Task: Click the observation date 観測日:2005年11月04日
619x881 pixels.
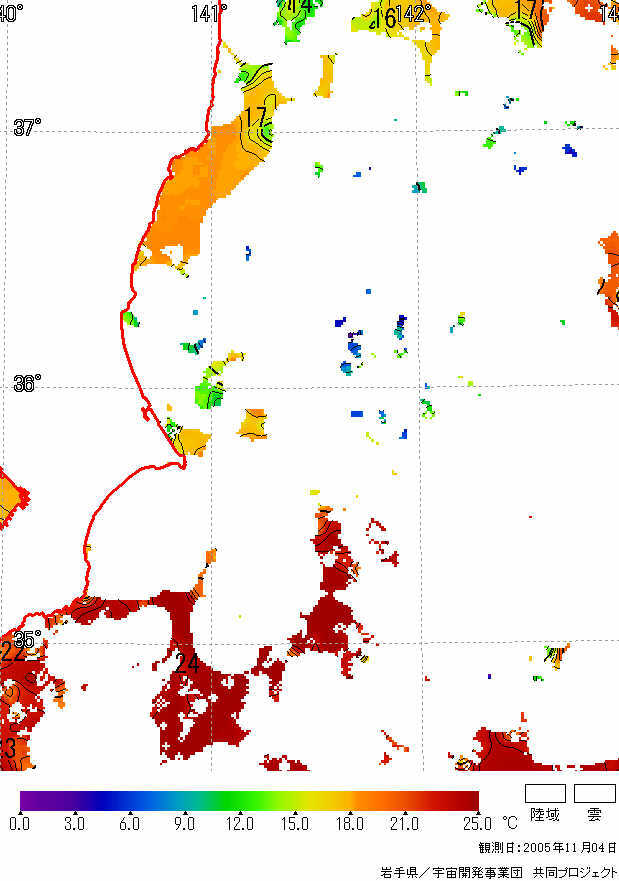Action: click(x=547, y=847)
